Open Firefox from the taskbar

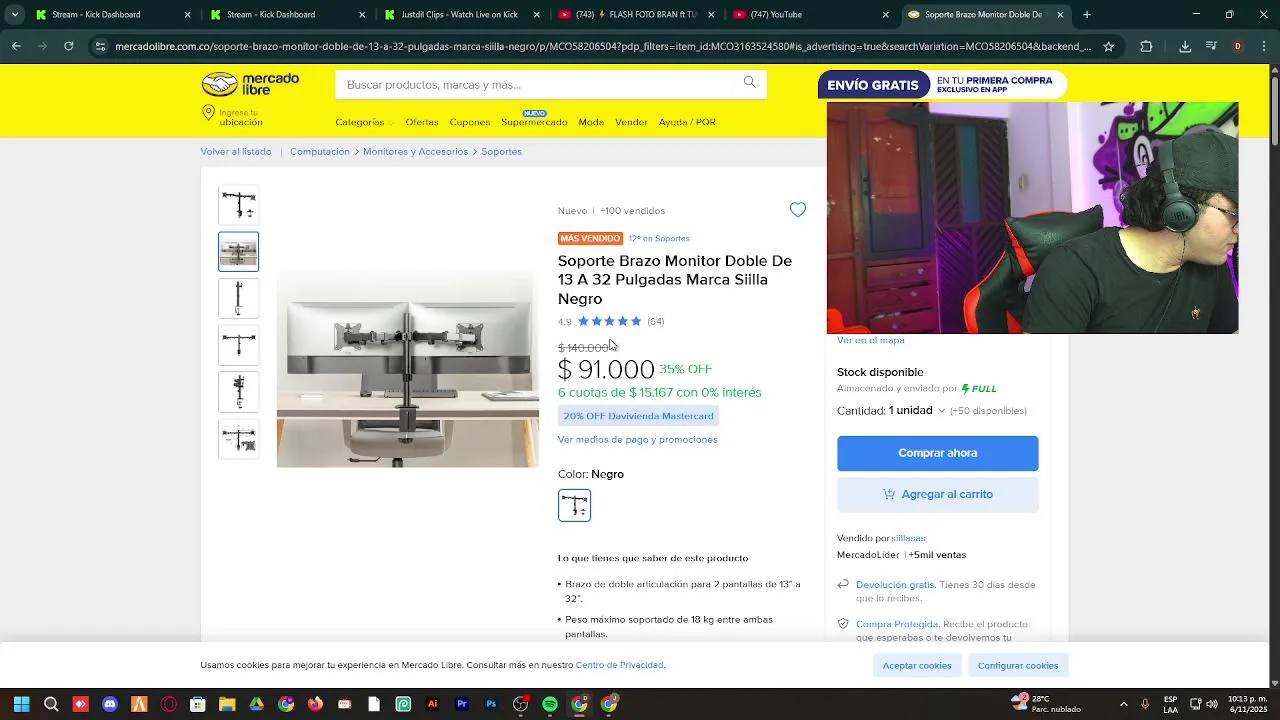pyautogui.click(x=315, y=704)
